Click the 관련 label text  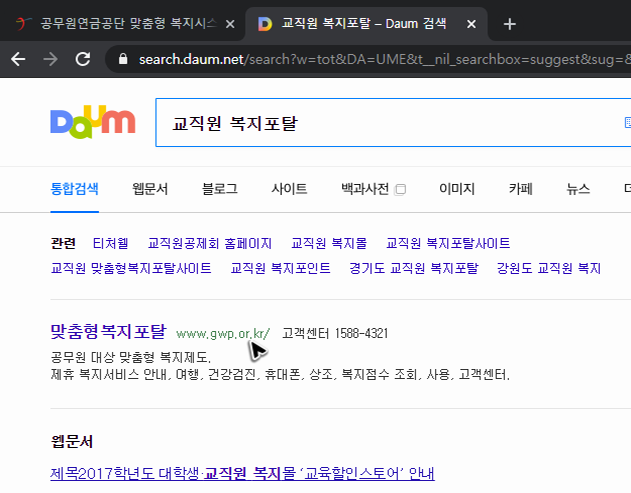click(63, 243)
